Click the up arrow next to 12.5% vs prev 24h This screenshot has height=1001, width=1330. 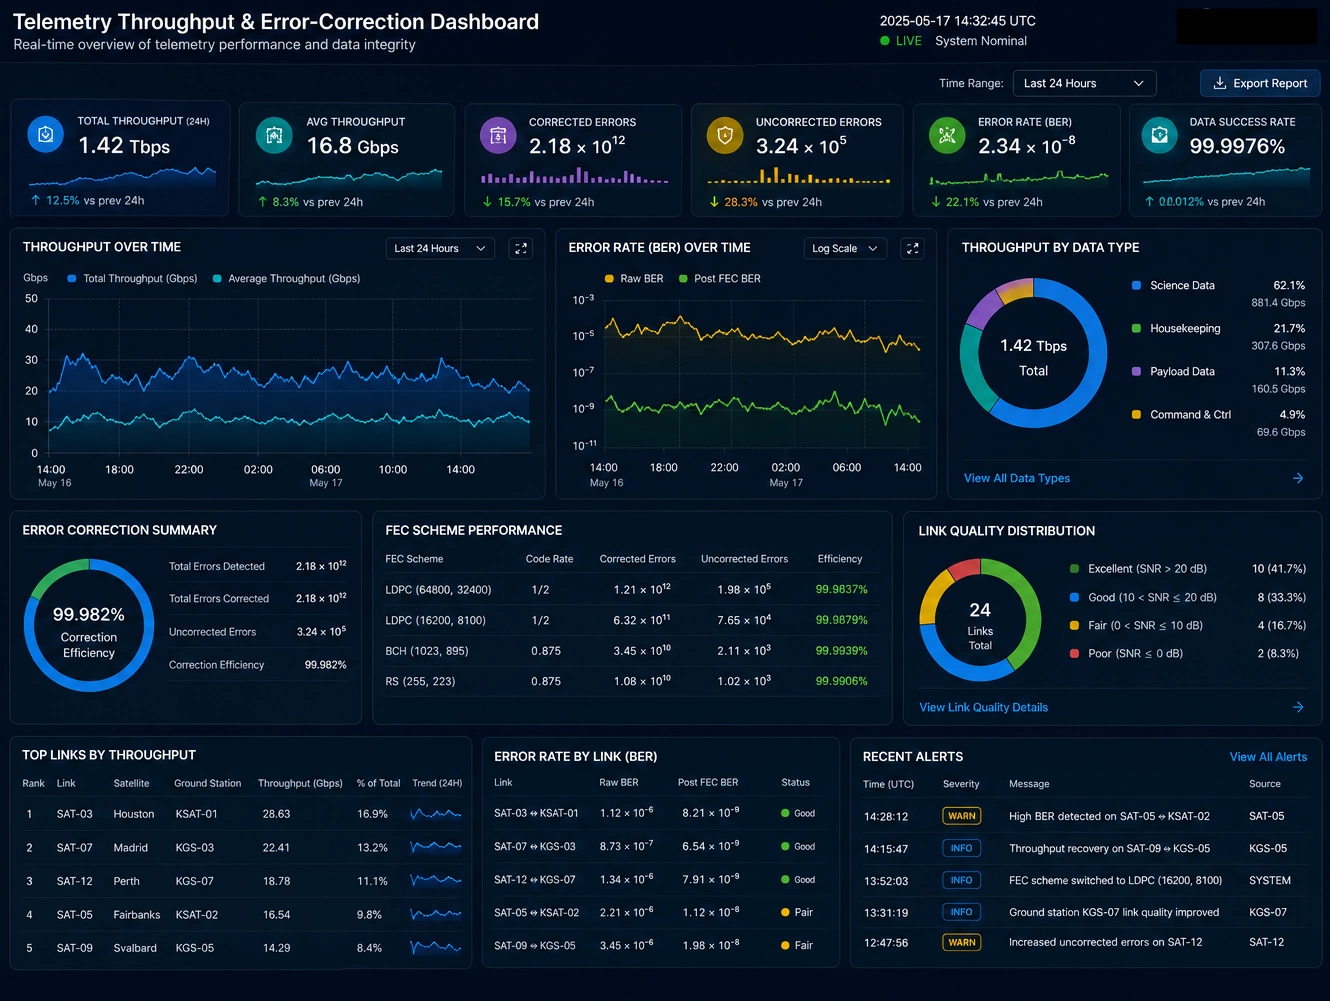pyautogui.click(x=36, y=200)
